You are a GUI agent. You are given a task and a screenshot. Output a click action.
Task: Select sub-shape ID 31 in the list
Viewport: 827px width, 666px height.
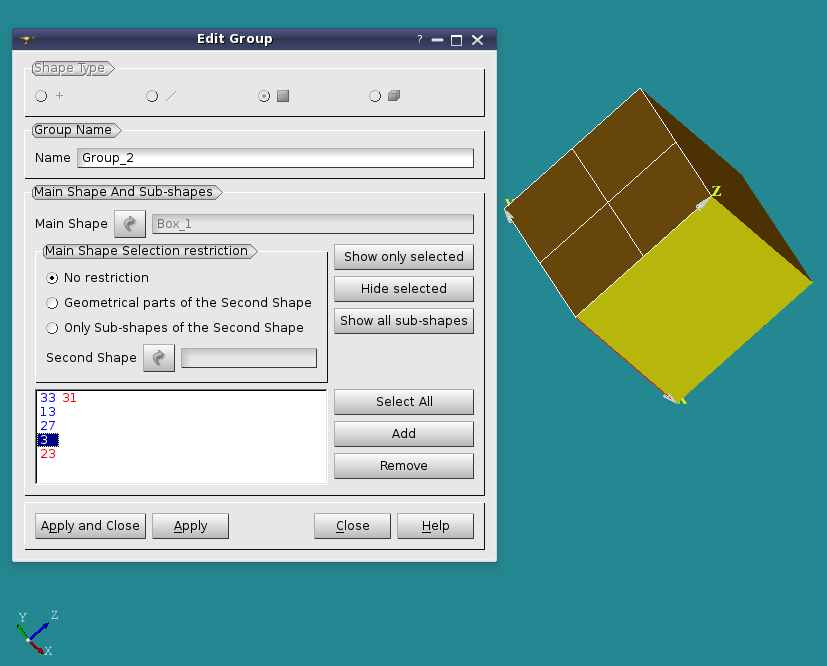pyautogui.click(x=70, y=398)
